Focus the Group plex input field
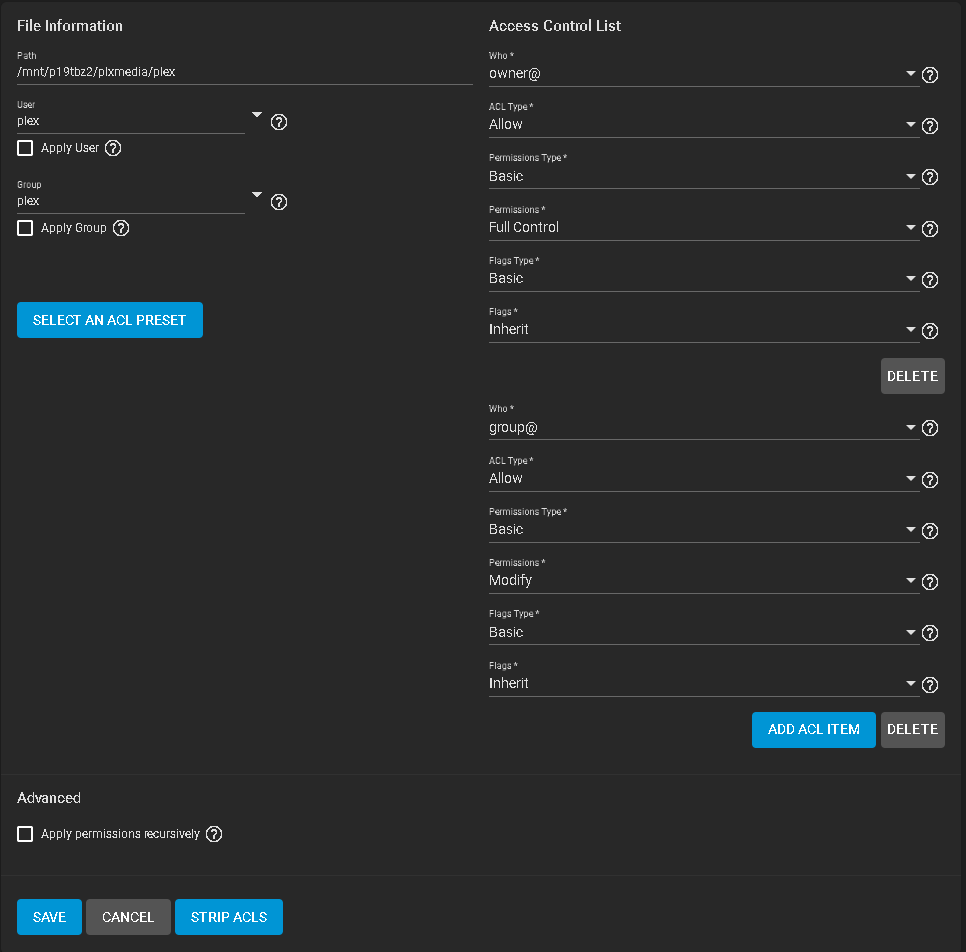Image resolution: width=966 pixels, height=952 pixels. tap(131, 201)
